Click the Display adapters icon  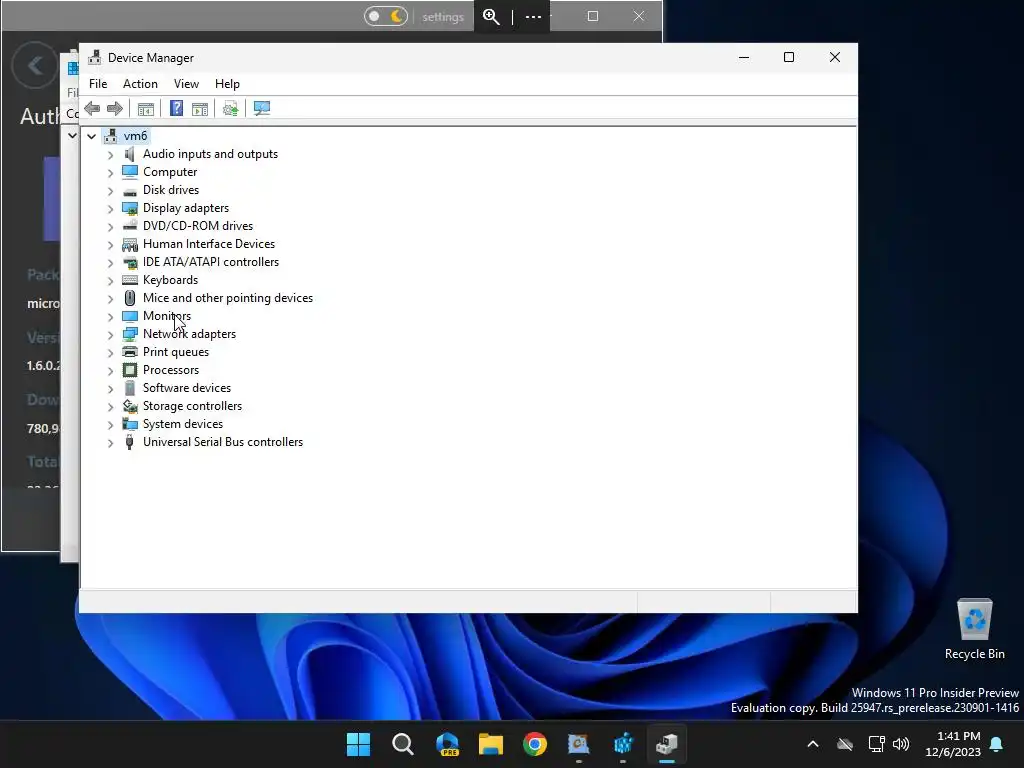(x=130, y=208)
